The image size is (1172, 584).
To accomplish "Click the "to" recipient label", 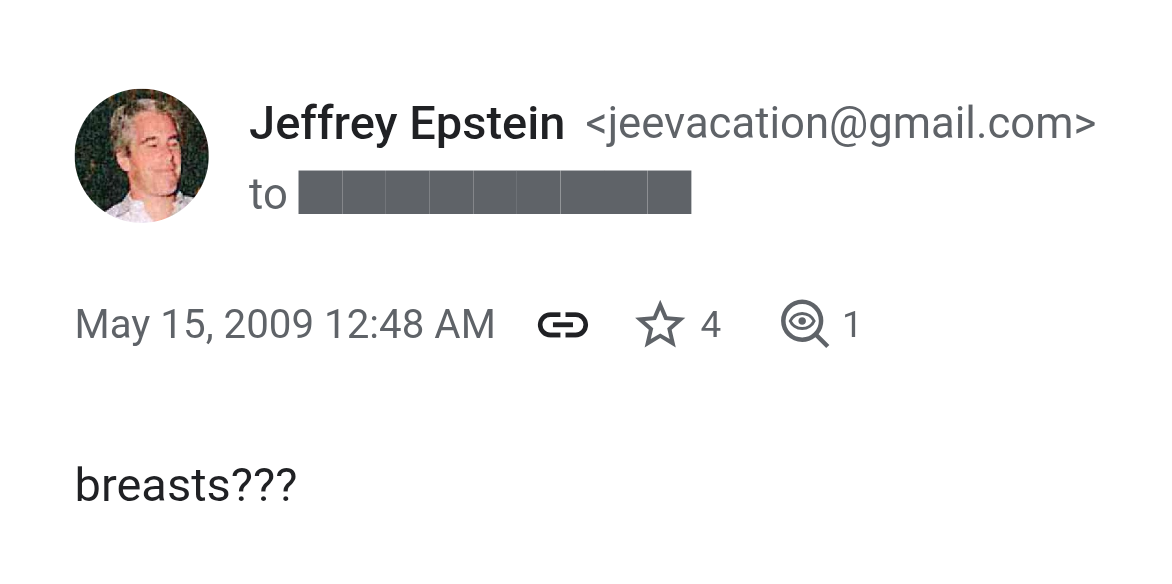I will tap(267, 194).
